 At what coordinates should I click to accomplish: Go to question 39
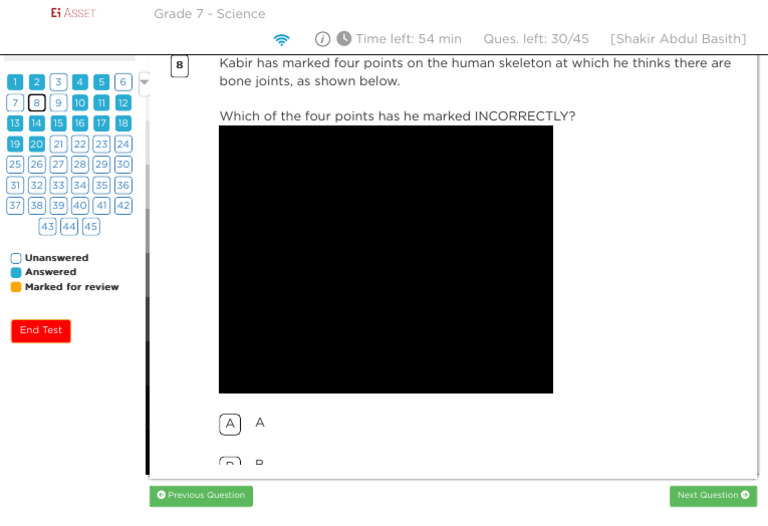(x=58, y=205)
